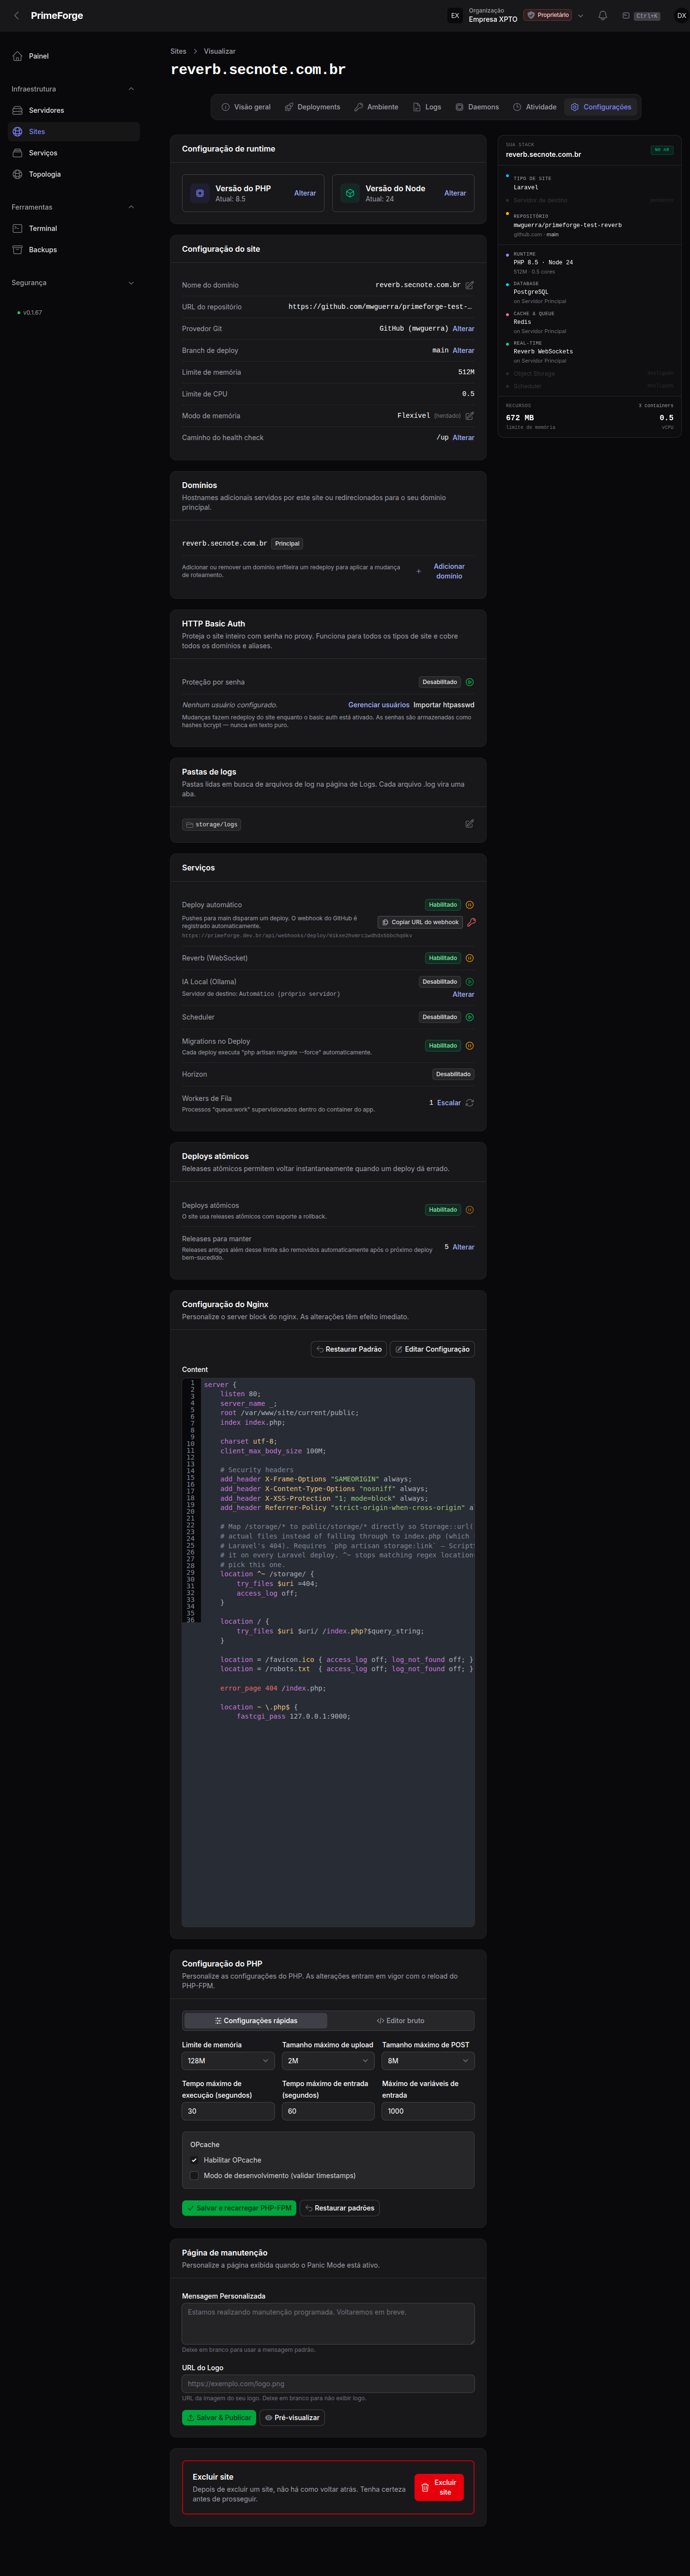Click Alterar next to Branch de deploy
The height and width of the screenshot is (2576, 690).
463,351
